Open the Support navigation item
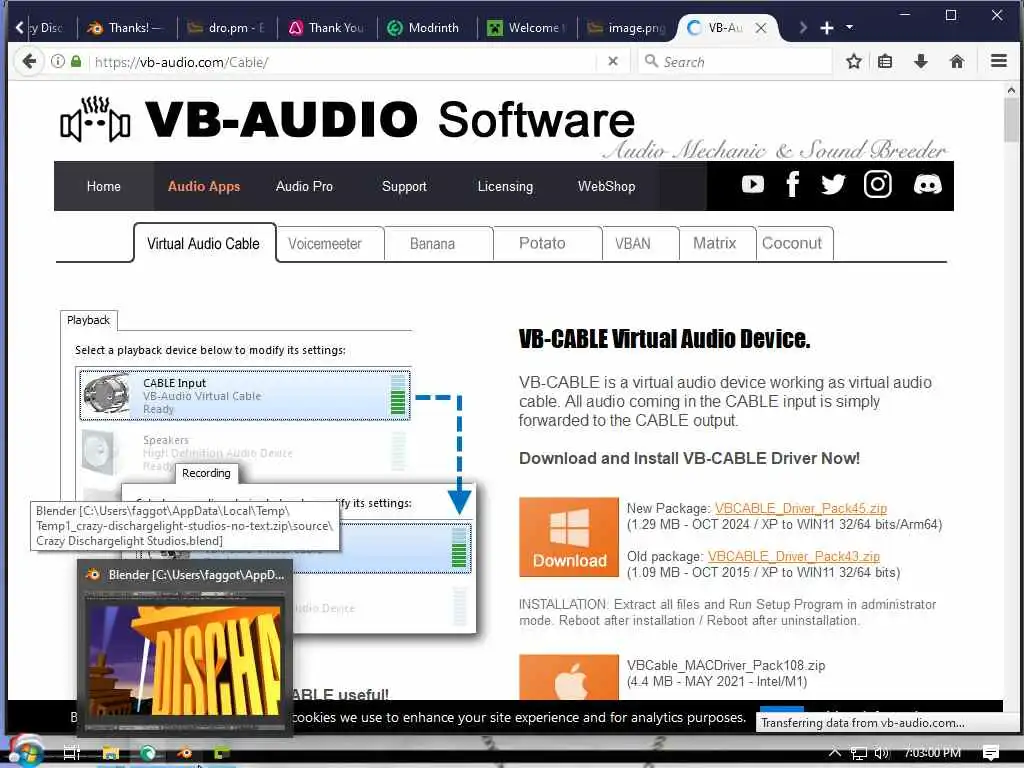This screenshot has width=1024, height=768. pos(404,187)
